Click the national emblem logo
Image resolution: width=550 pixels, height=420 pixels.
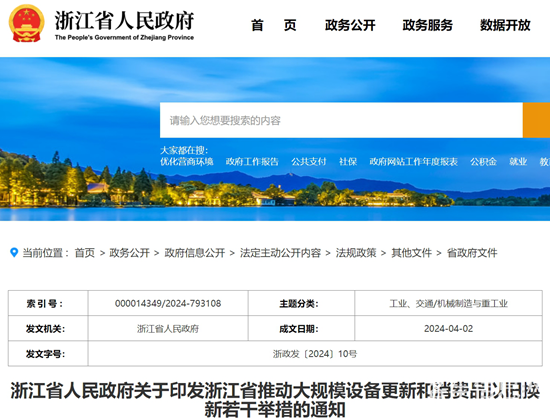pos(27,24)
